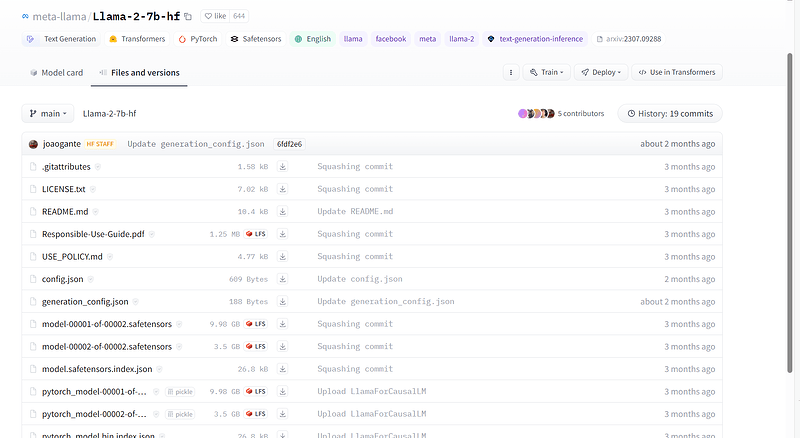Screen dimensions: 800x438
Task: Download model-00001-of-00002.safetensors
Action: (x=283, y=324)
